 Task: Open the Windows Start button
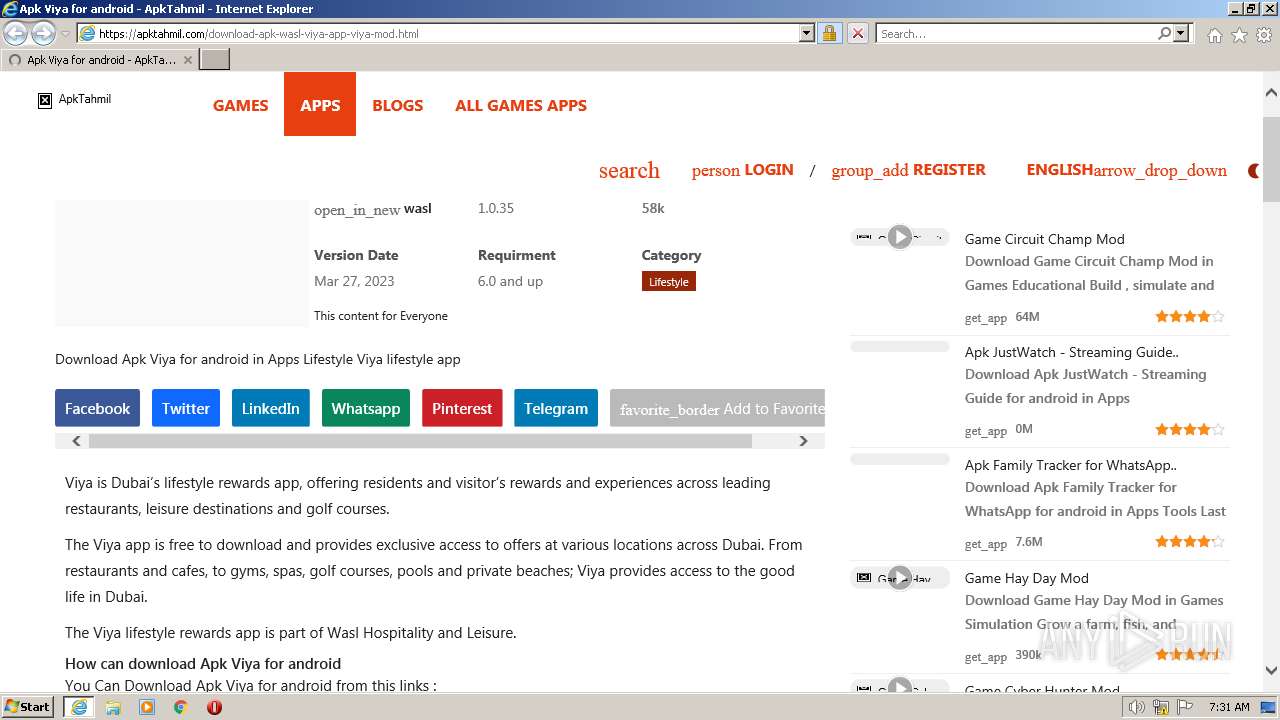click(x=28, y=707)
